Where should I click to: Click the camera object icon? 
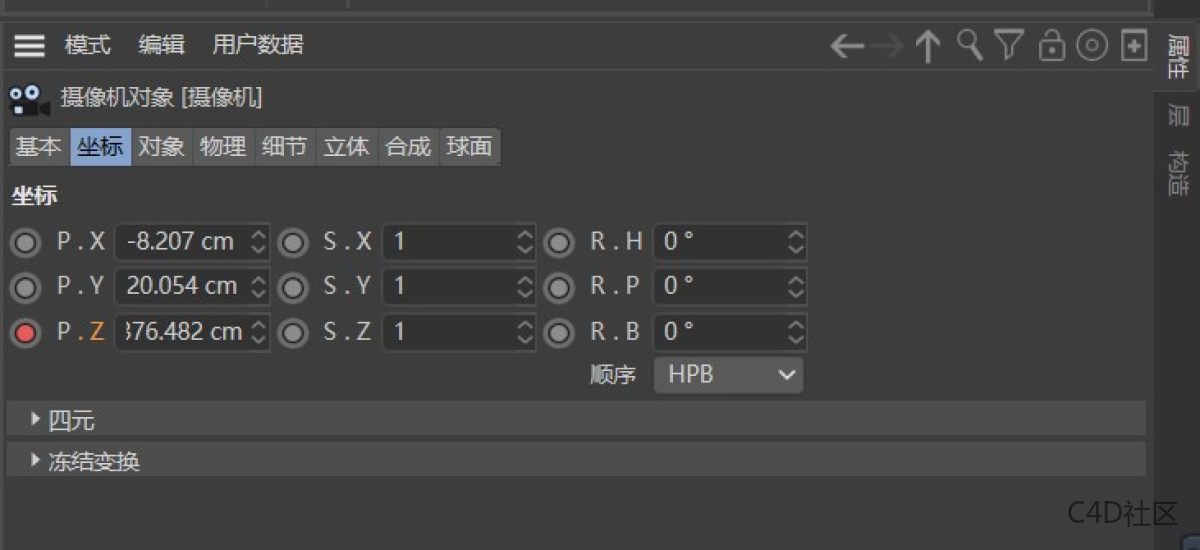click(29, 98)
